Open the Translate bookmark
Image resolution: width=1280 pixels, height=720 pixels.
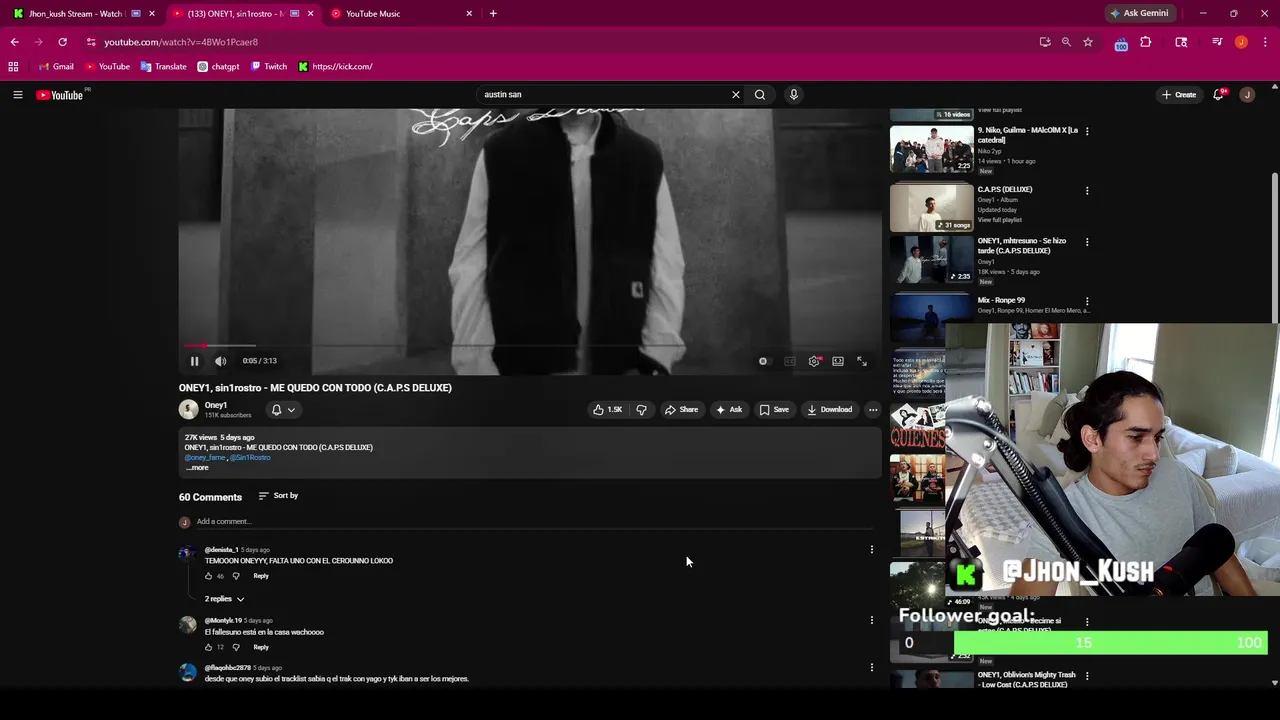tap(163, 67)
